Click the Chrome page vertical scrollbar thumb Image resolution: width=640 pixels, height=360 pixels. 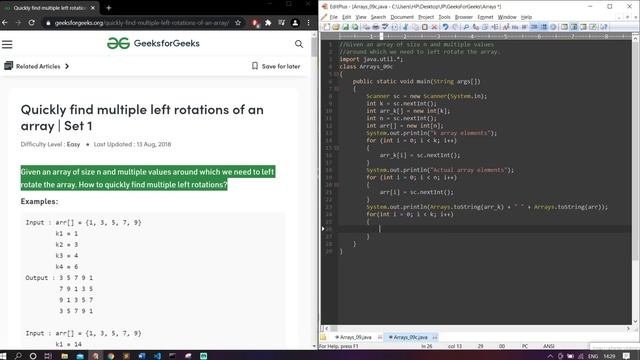(x=314, y=46)
